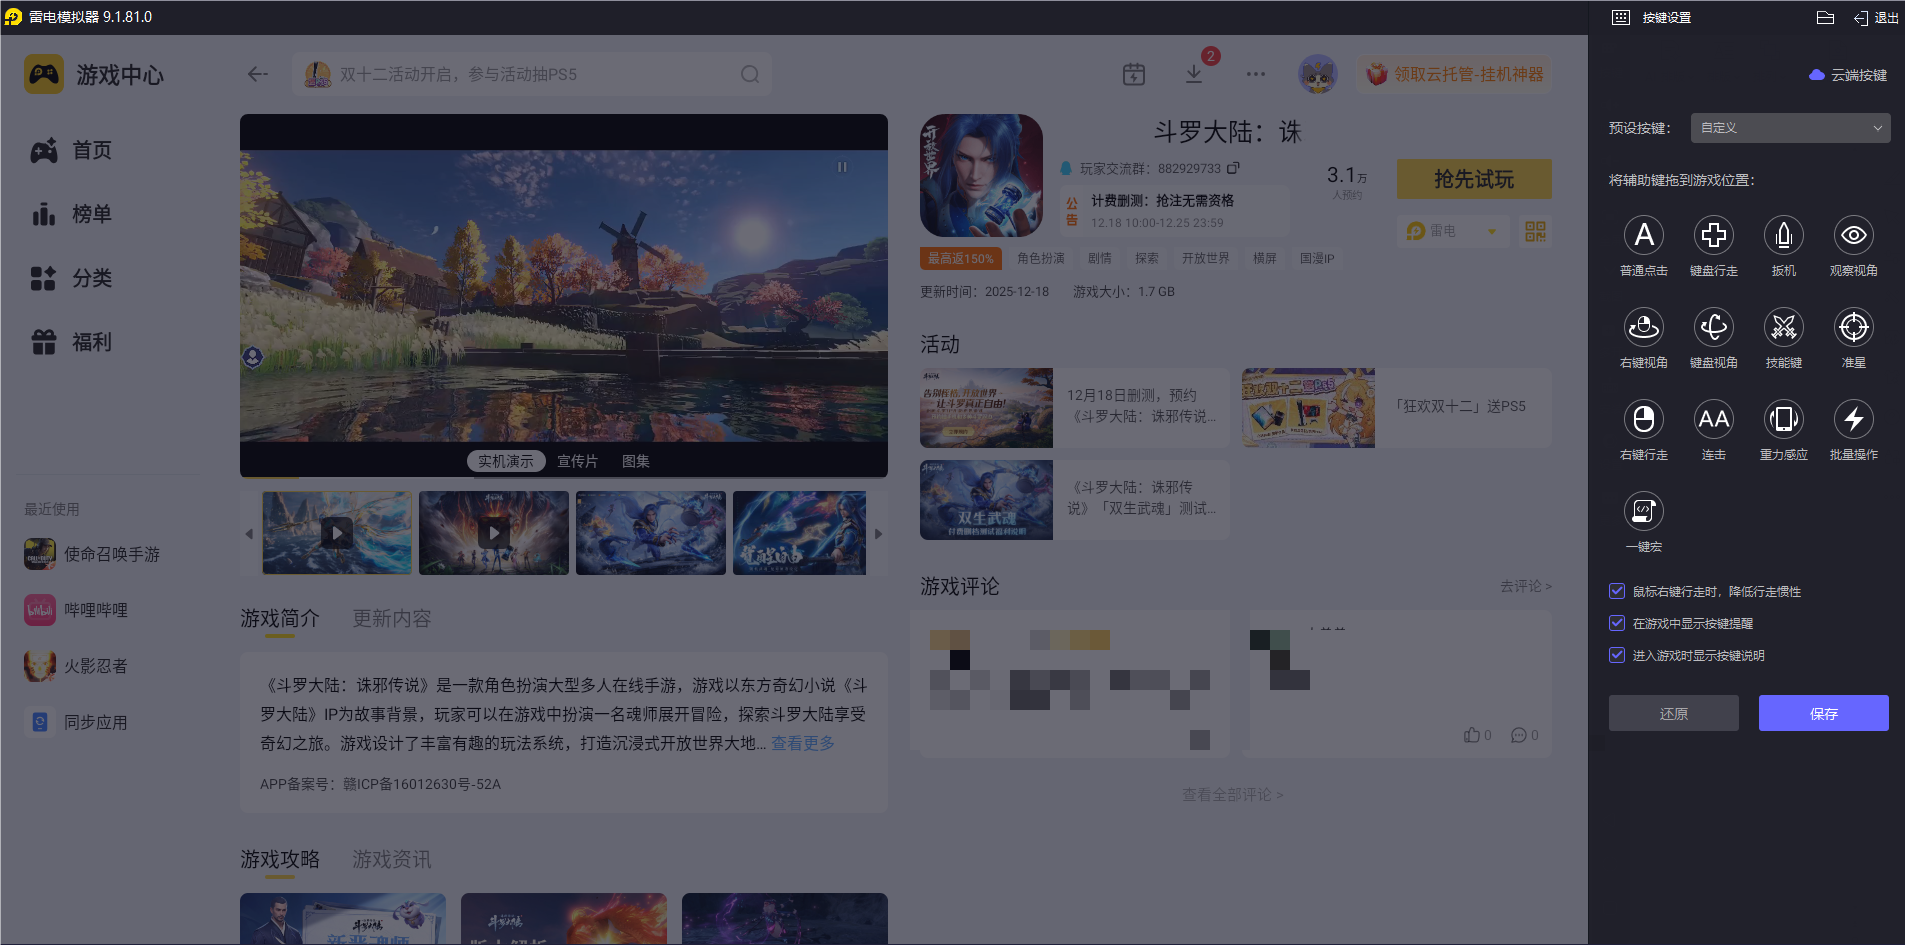
Task: Click the search magnifier icon
Action: pyautogui.click(x=750, y=74)
